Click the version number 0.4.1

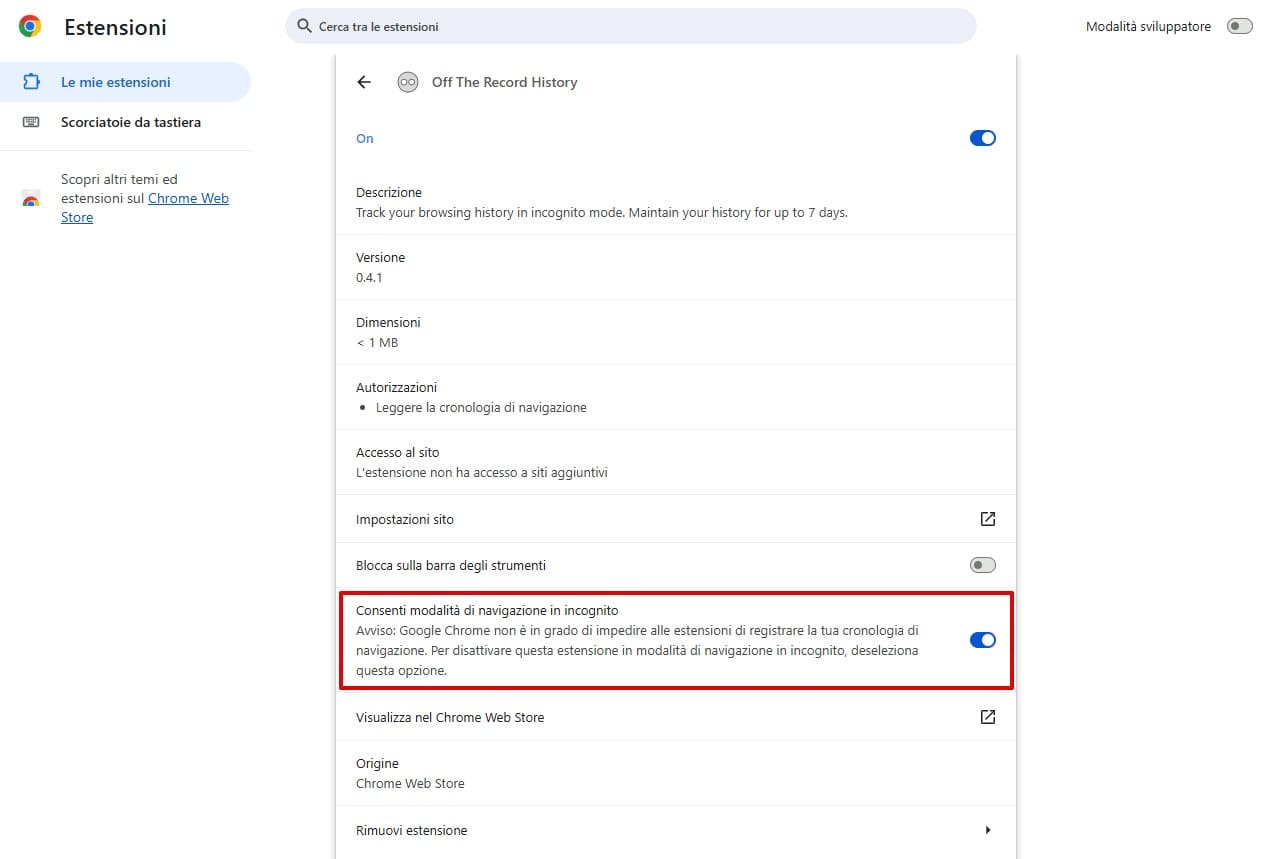(x=369, y=277)
